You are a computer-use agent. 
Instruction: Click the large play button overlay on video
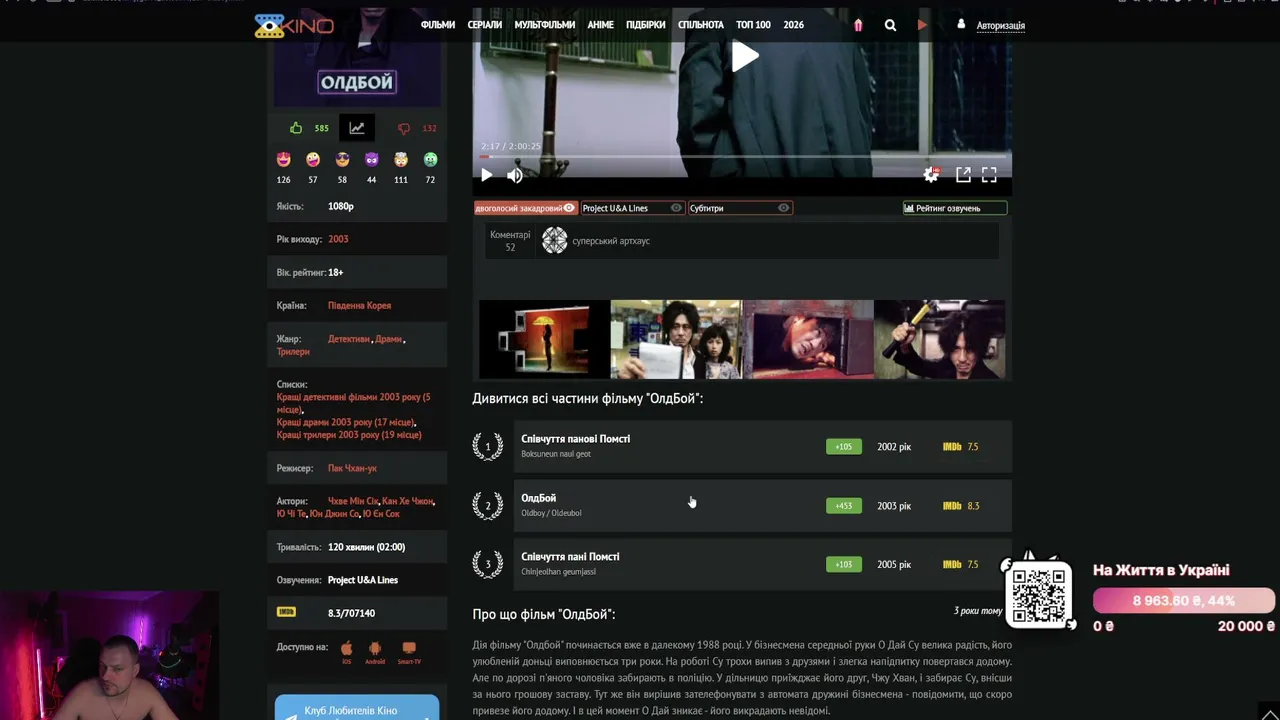pos(744,56)
